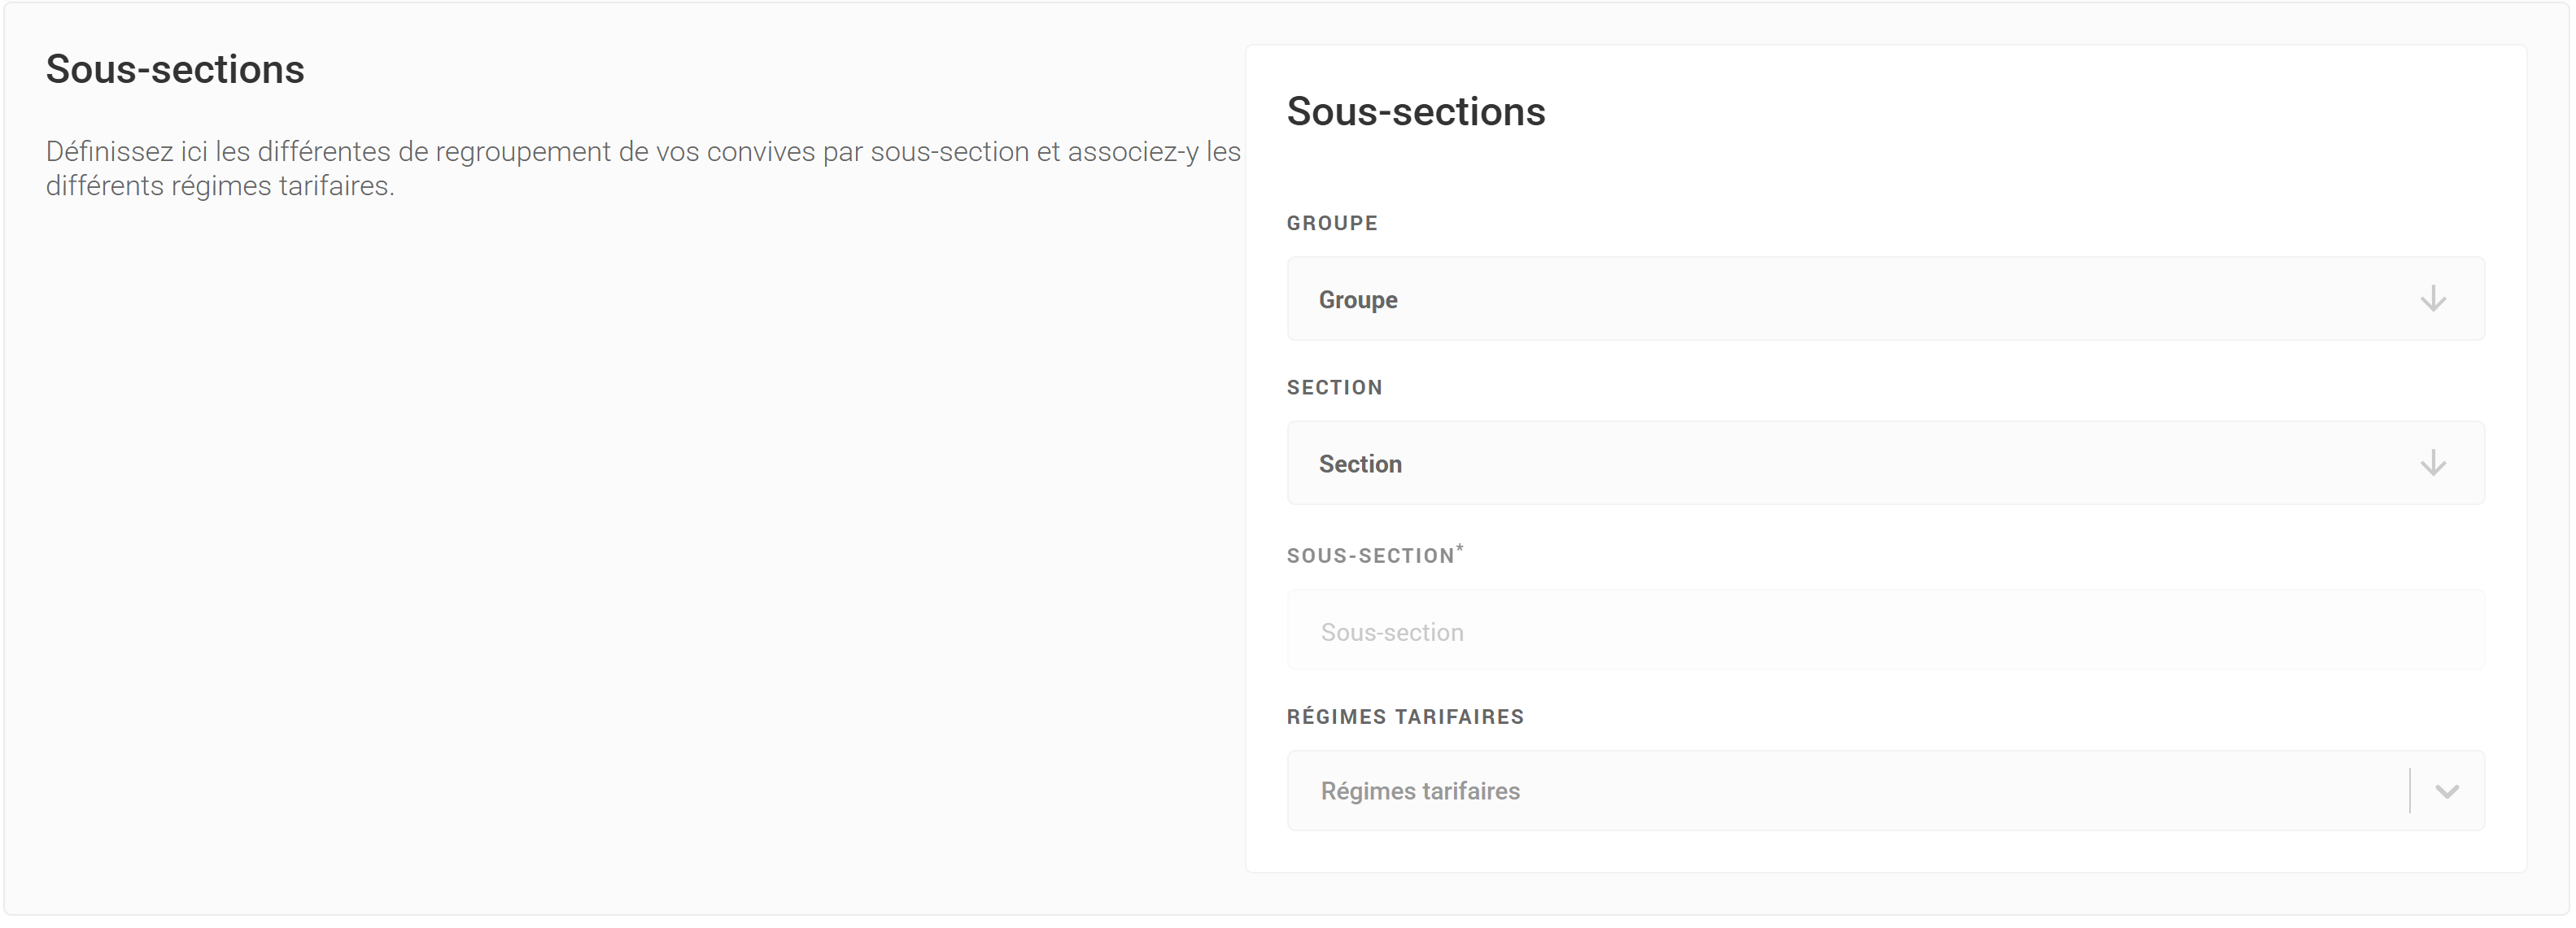
Task: Open the Groupe dropdown field
Action: (1884, 299)
